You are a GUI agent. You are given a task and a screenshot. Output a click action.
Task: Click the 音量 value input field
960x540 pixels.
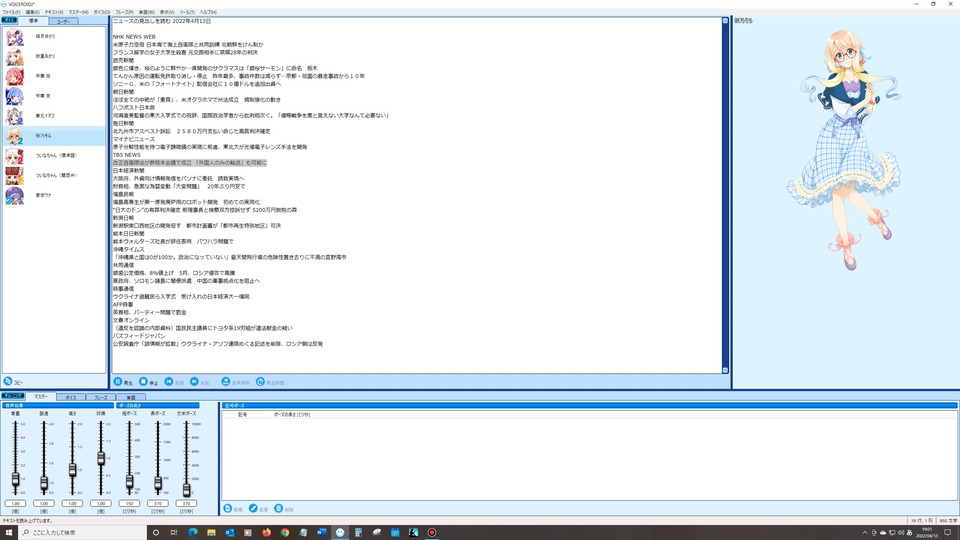pos(15,503)
